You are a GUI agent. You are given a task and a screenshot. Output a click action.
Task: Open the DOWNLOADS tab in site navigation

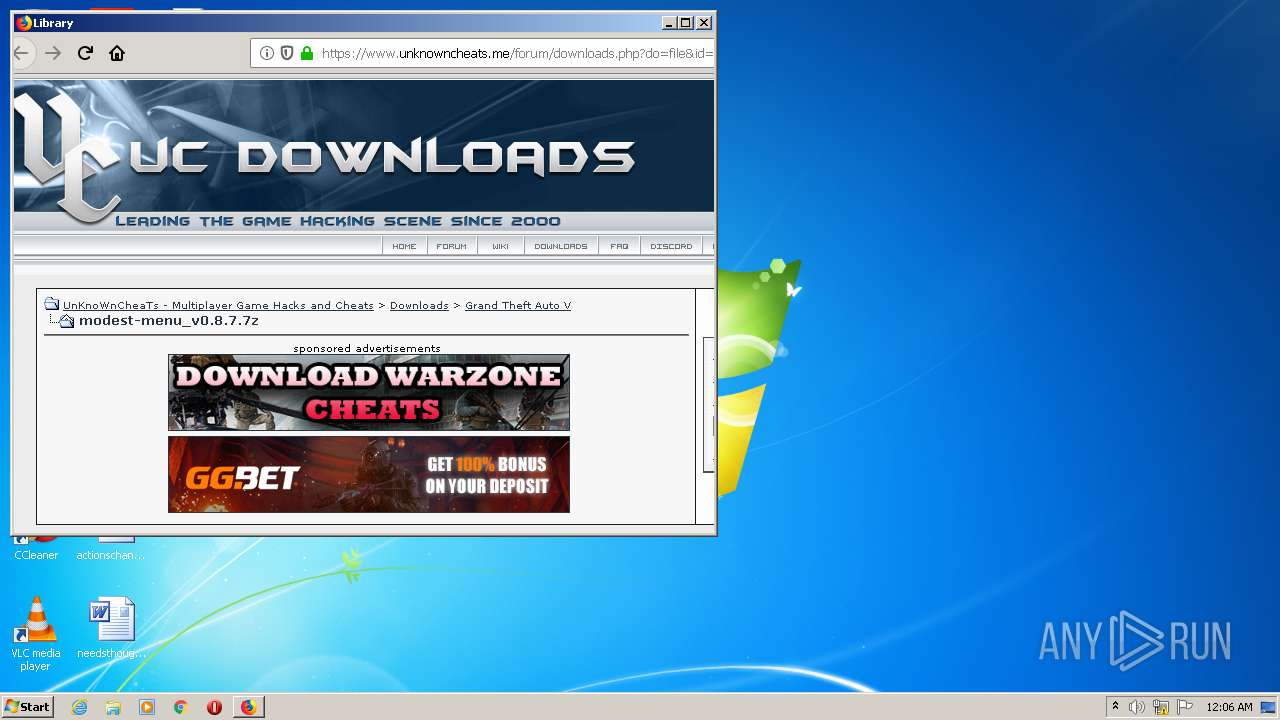coord(561,246)
